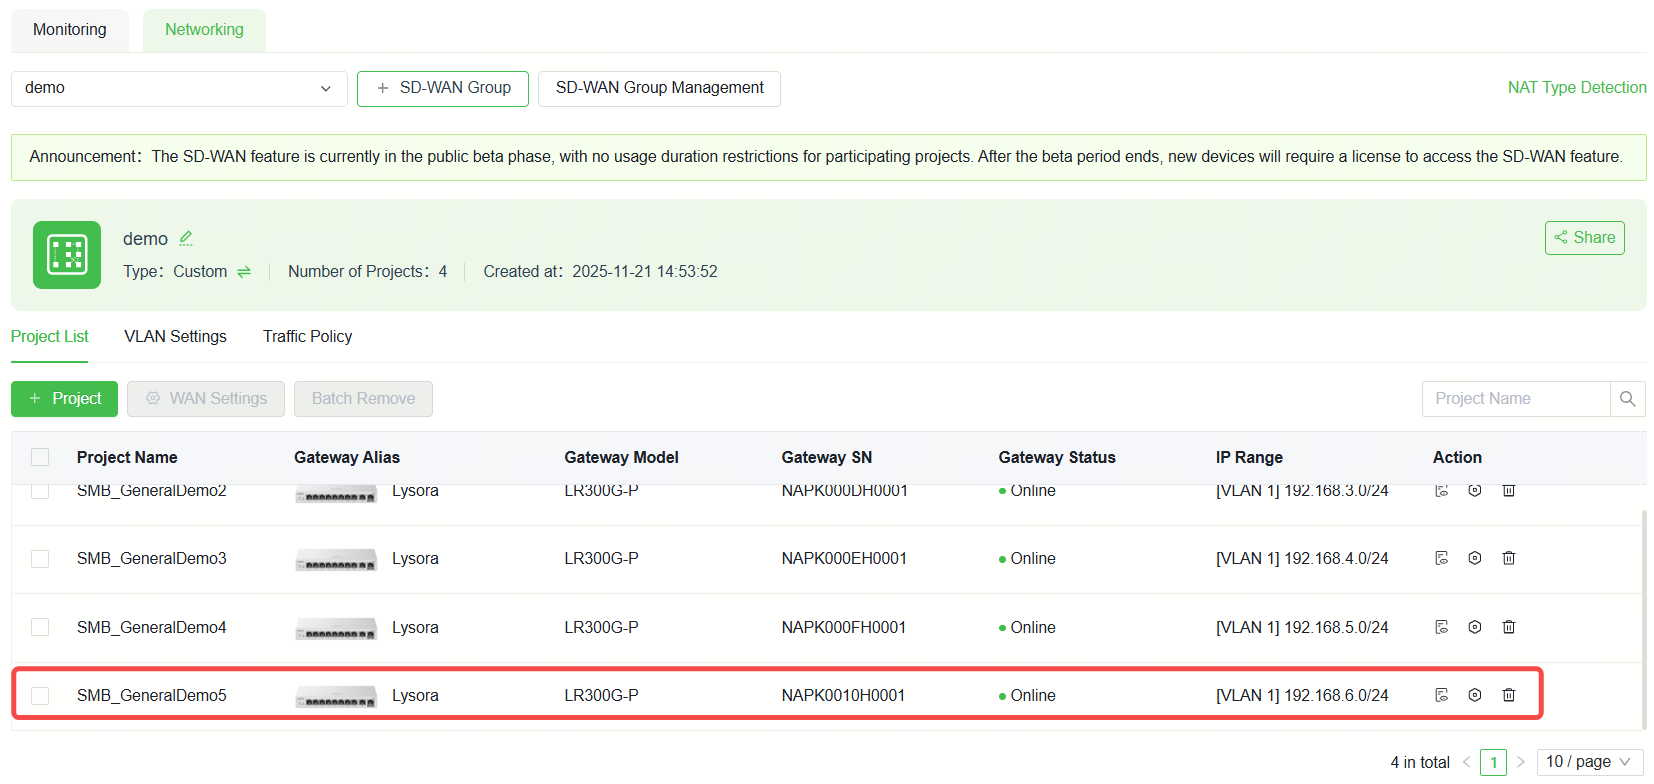Select the SMB_GeneralDemo3 row checkbox
This screenshot has width=1654, height=784.
(40, 558)
